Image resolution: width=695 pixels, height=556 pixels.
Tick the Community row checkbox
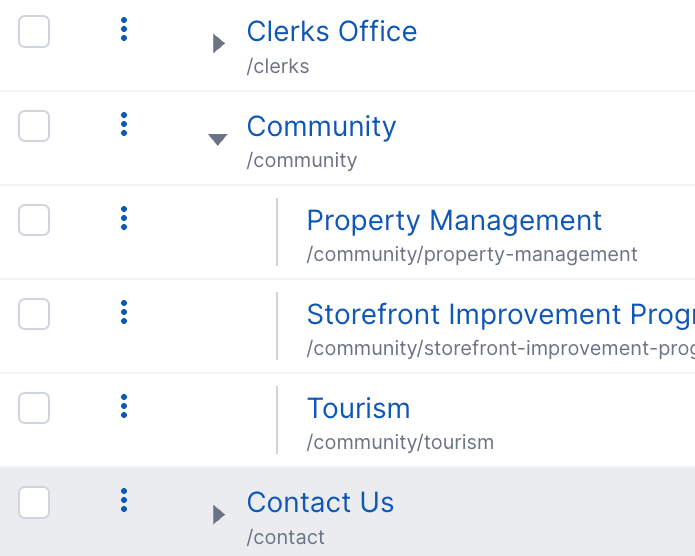pyautogui.click(x=34, y=126)
